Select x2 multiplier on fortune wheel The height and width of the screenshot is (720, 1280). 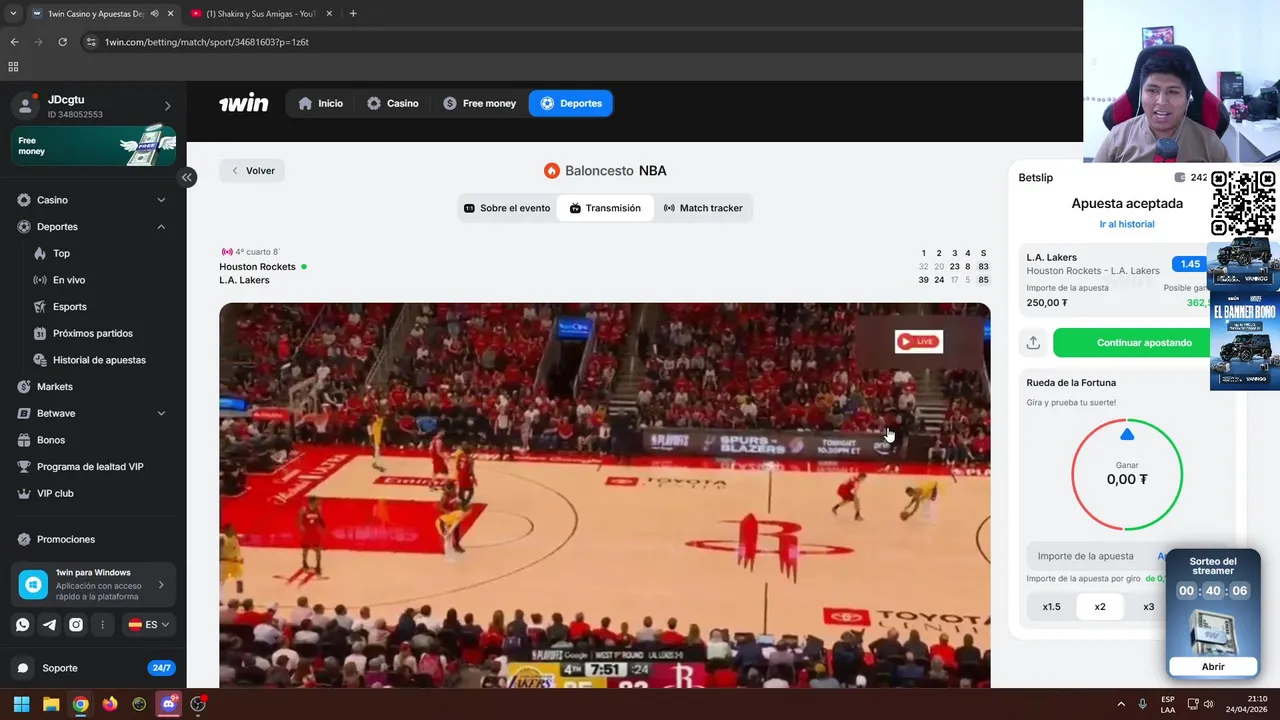1100,607
